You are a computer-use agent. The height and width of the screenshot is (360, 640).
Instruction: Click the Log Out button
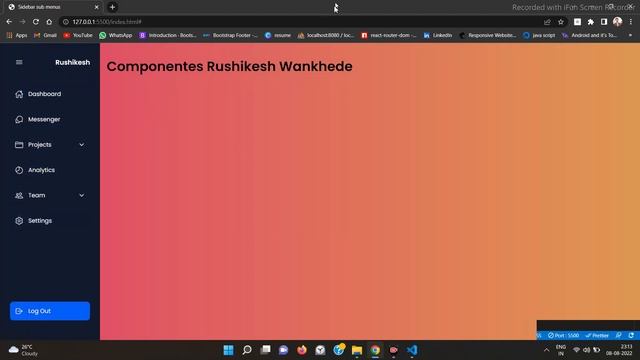50,311
